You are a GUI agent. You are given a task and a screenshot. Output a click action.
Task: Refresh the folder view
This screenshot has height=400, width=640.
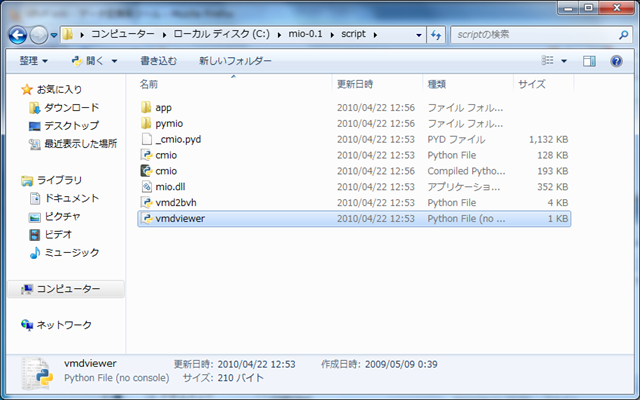point(436,35)
